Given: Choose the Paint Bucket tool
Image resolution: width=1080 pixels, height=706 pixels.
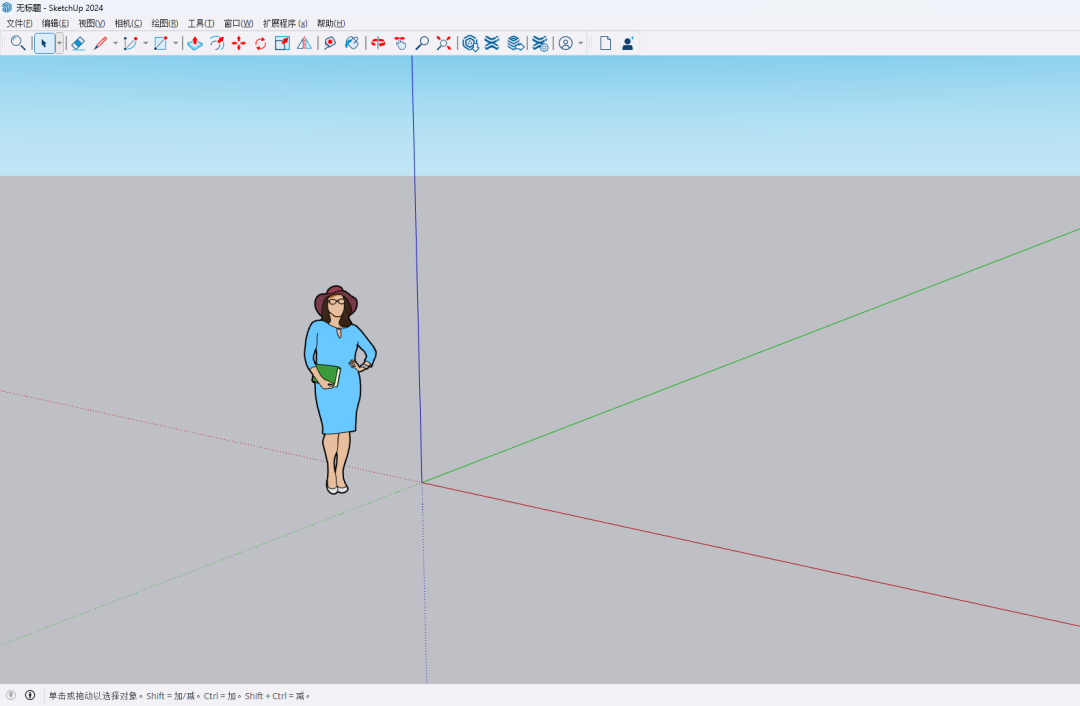Looking at the screenshot, I should pyautogui.click(x=352, y=43).
